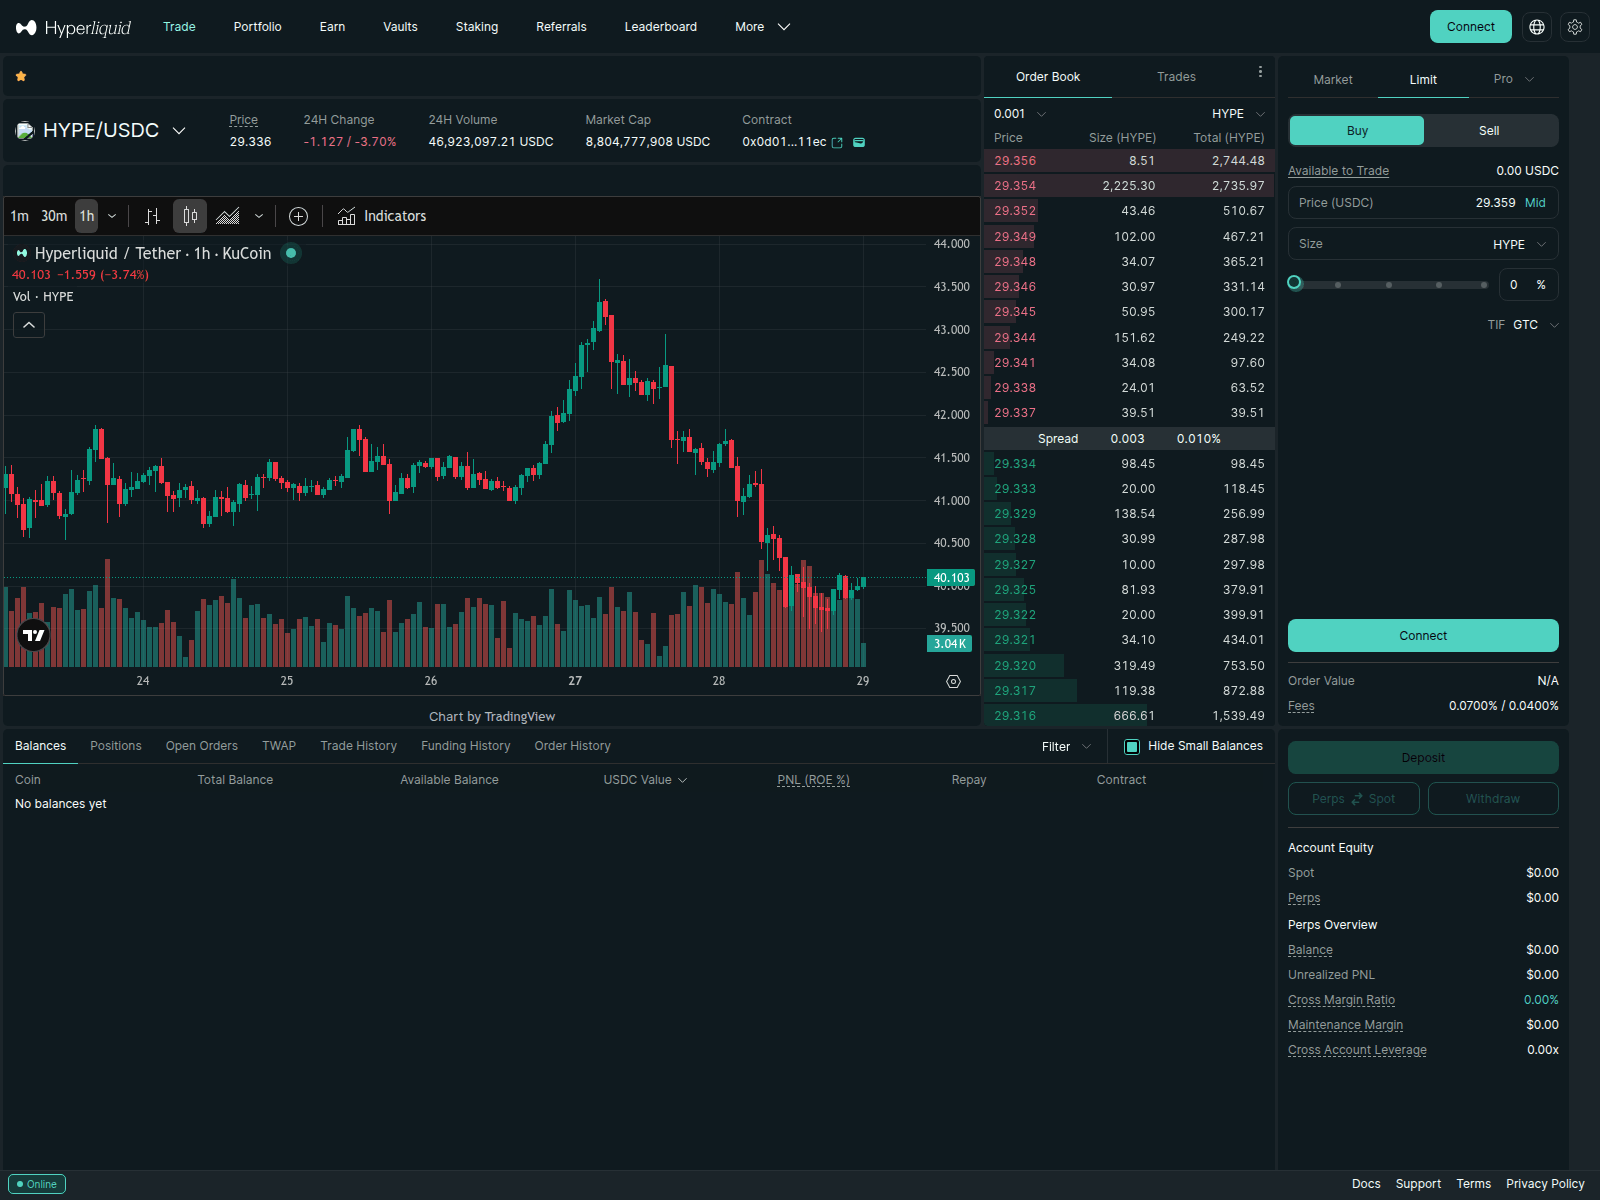The image size is (1600, 1200).
Task: Switch chart to 1m interval
Action: (20, 216)
